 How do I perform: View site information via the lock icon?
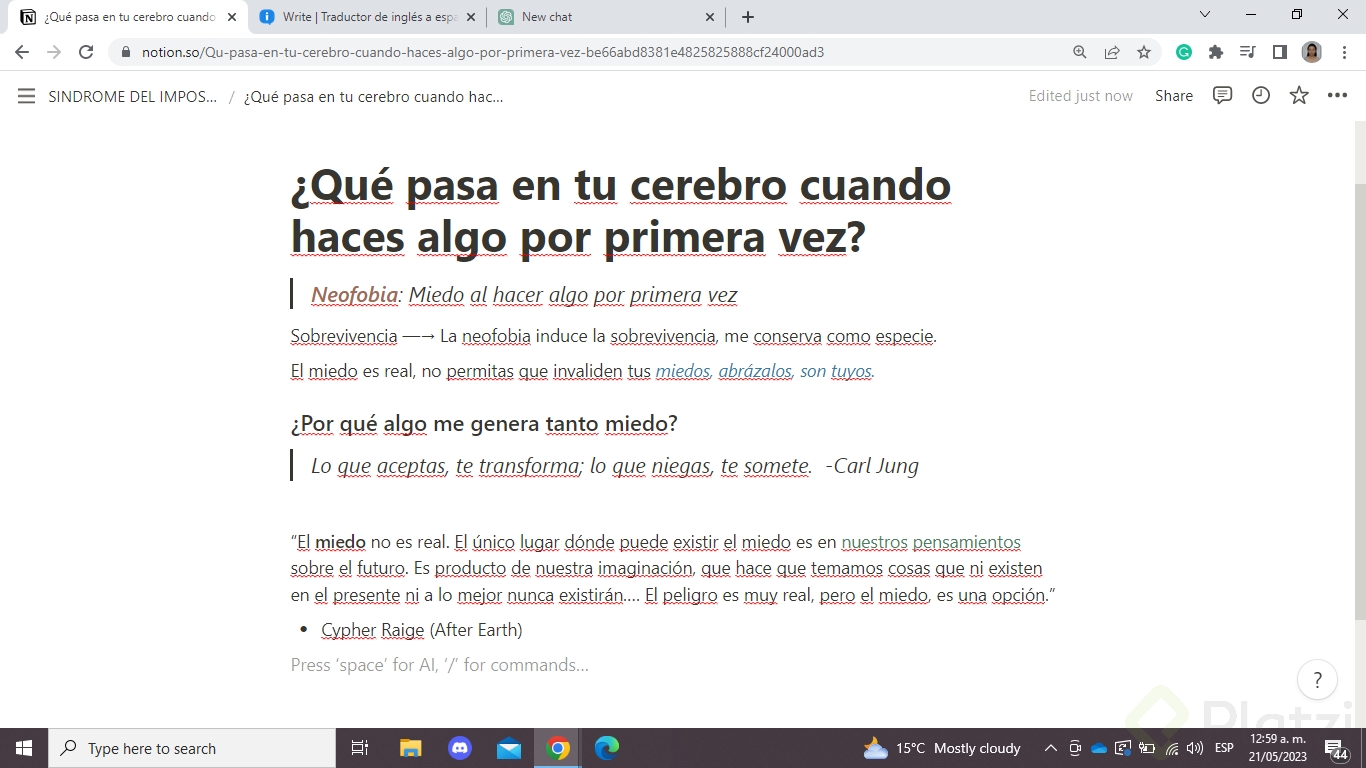(x=126, y=52)
